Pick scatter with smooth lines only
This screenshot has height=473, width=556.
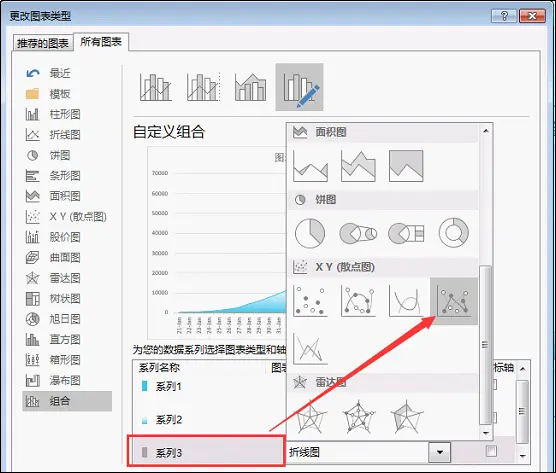[406, 301]
